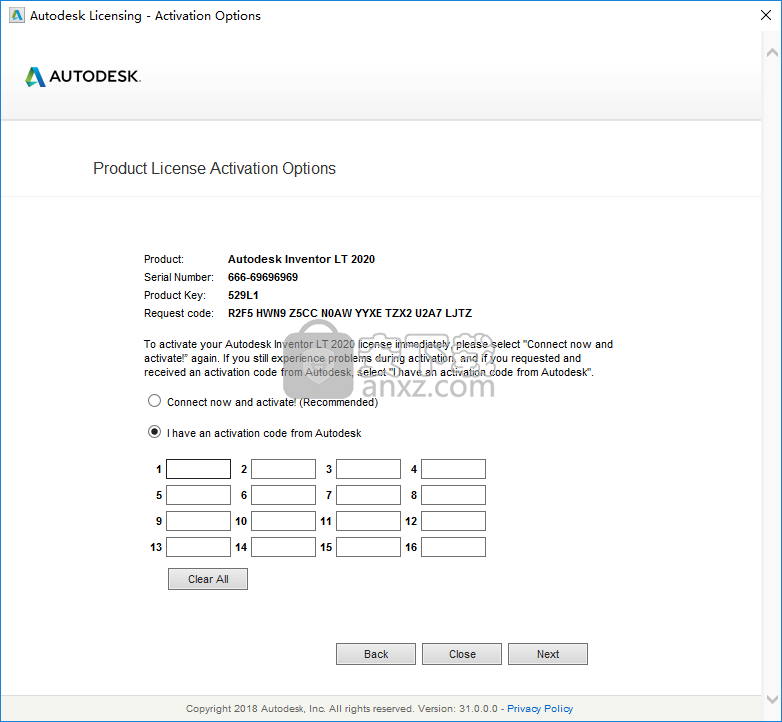Click activation code field 8

tap(453, 495)
